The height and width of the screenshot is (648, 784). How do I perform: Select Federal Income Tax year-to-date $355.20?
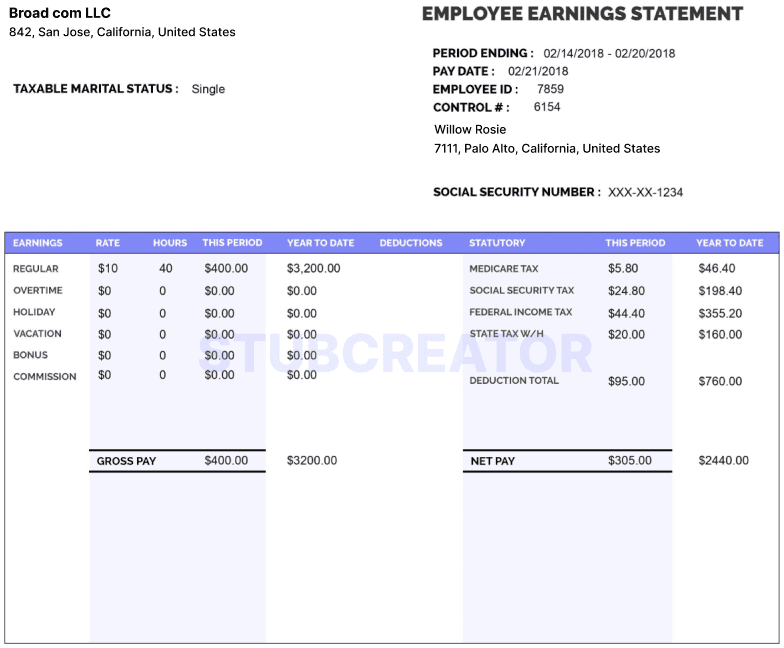coord(719,313)
